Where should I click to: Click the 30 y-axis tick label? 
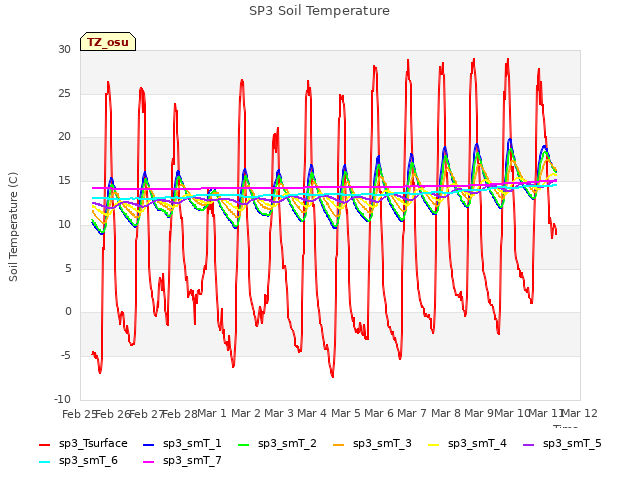(64, 50)
